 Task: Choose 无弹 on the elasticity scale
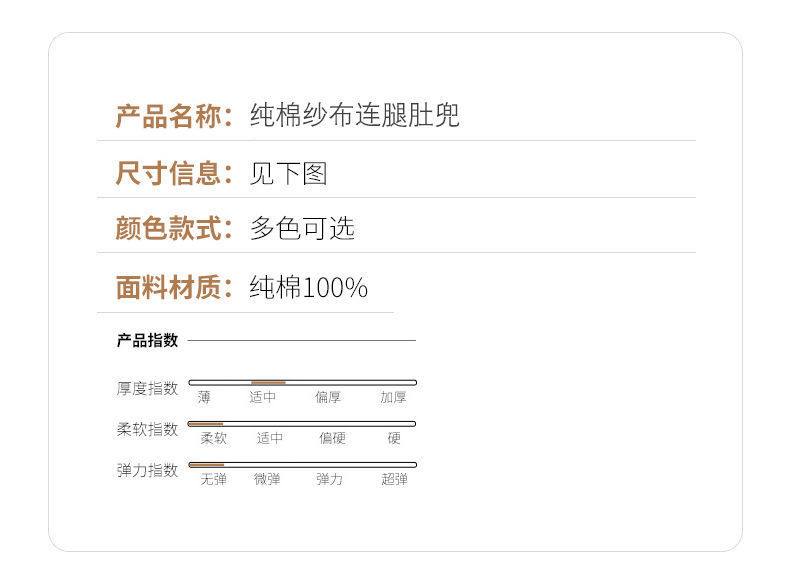tap(213, 480)
